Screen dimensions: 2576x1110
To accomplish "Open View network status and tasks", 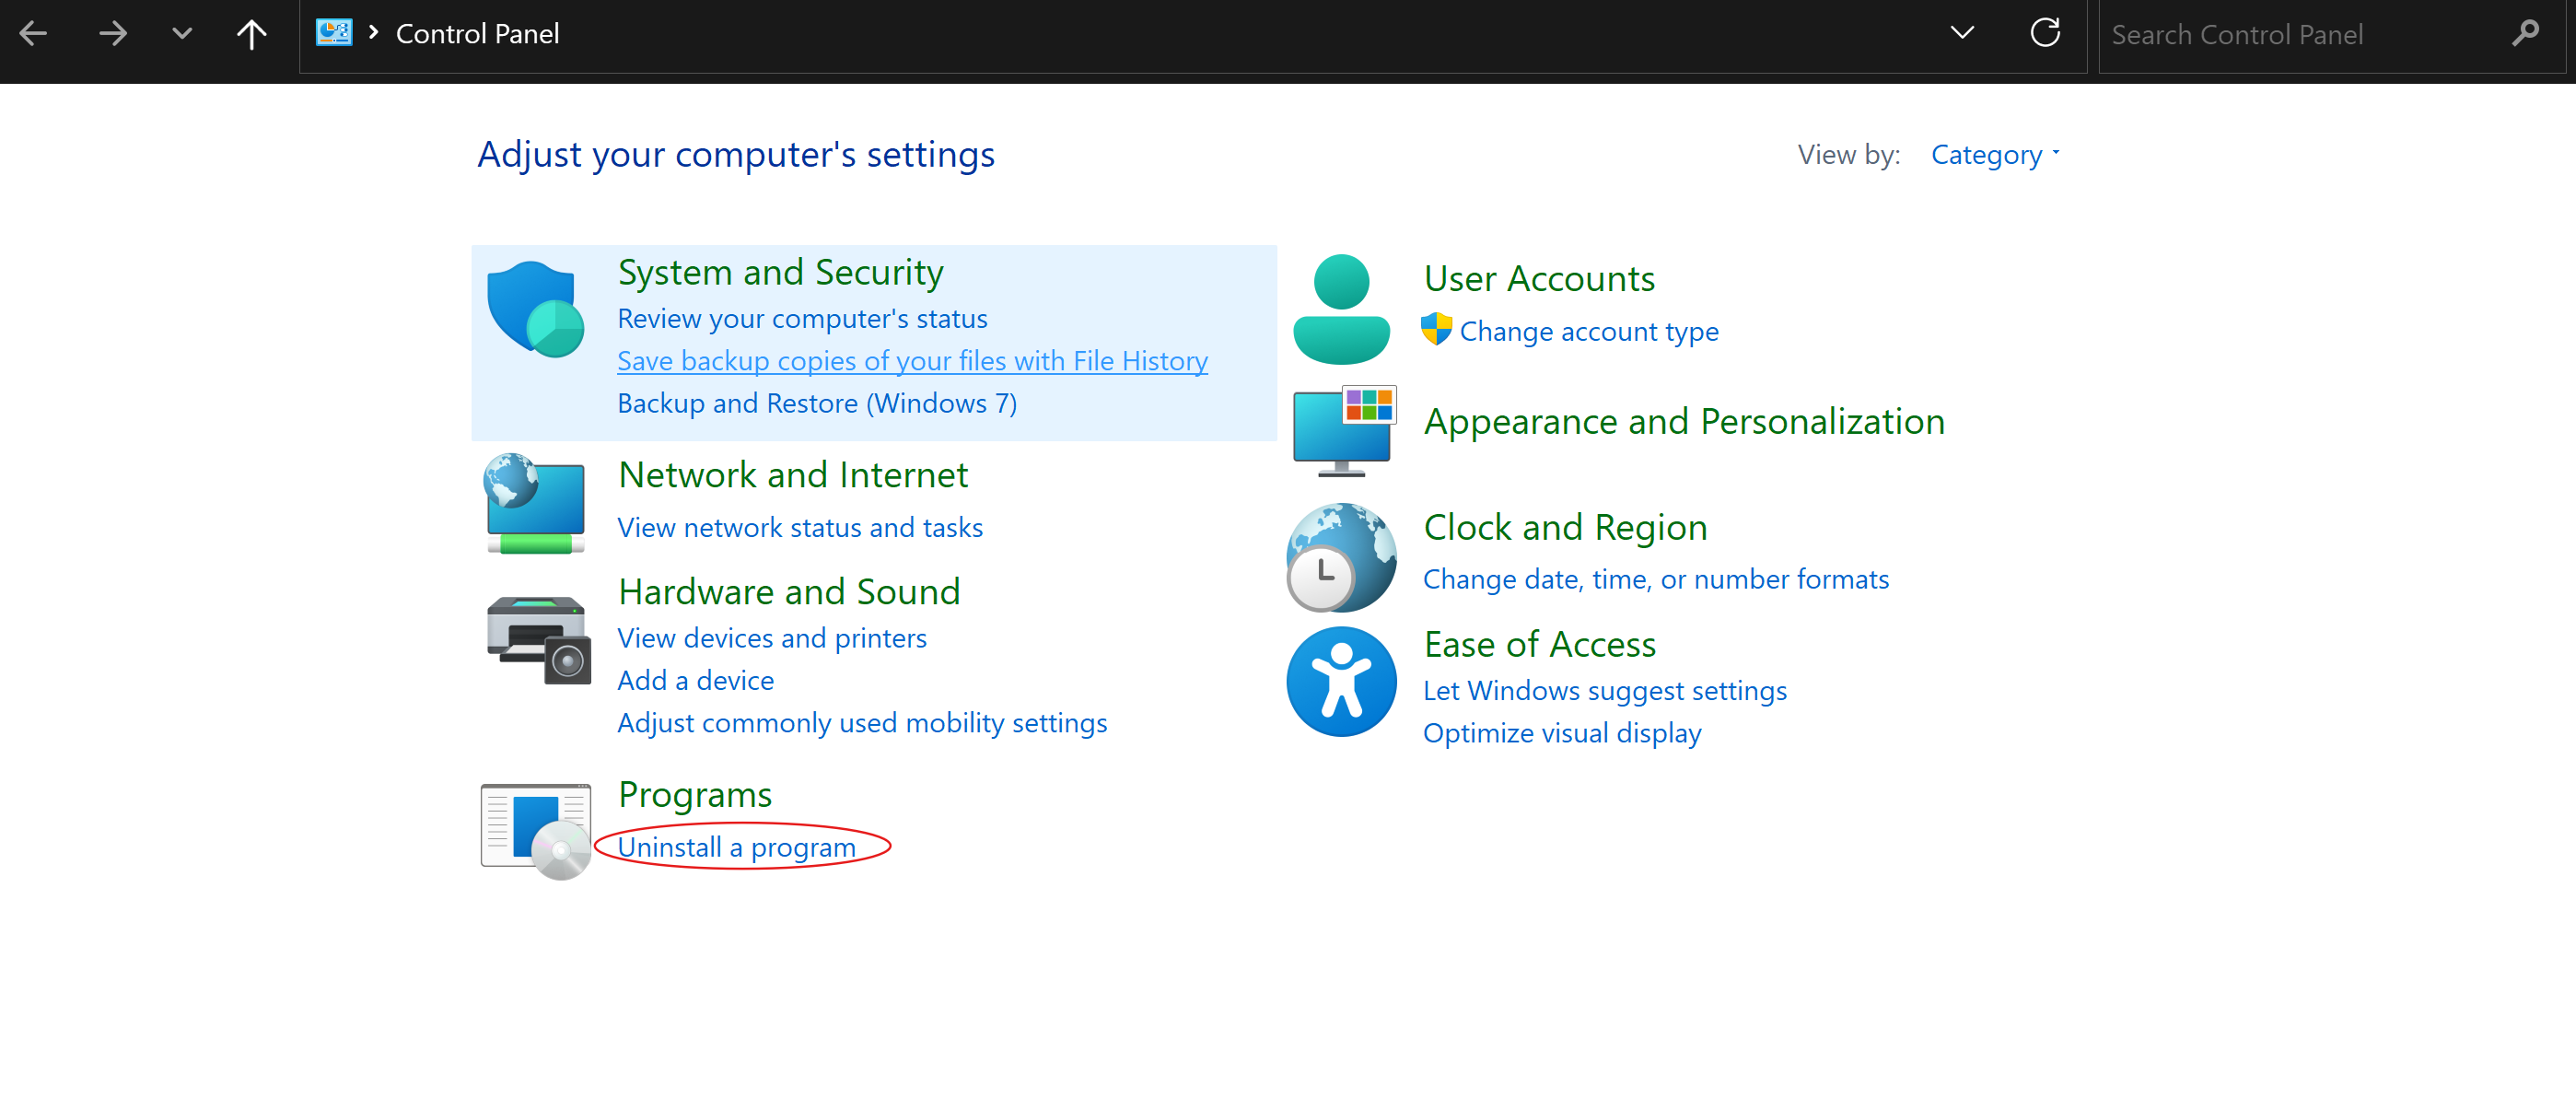I will click(x=799, y=527).
